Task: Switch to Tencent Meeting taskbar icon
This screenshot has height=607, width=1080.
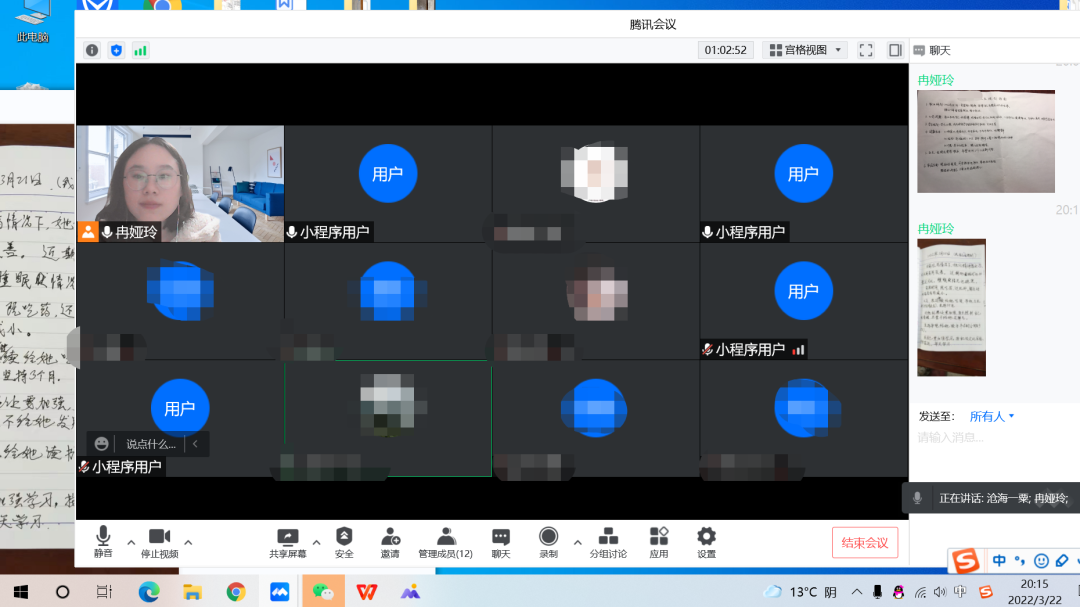Action: [280, 592]
